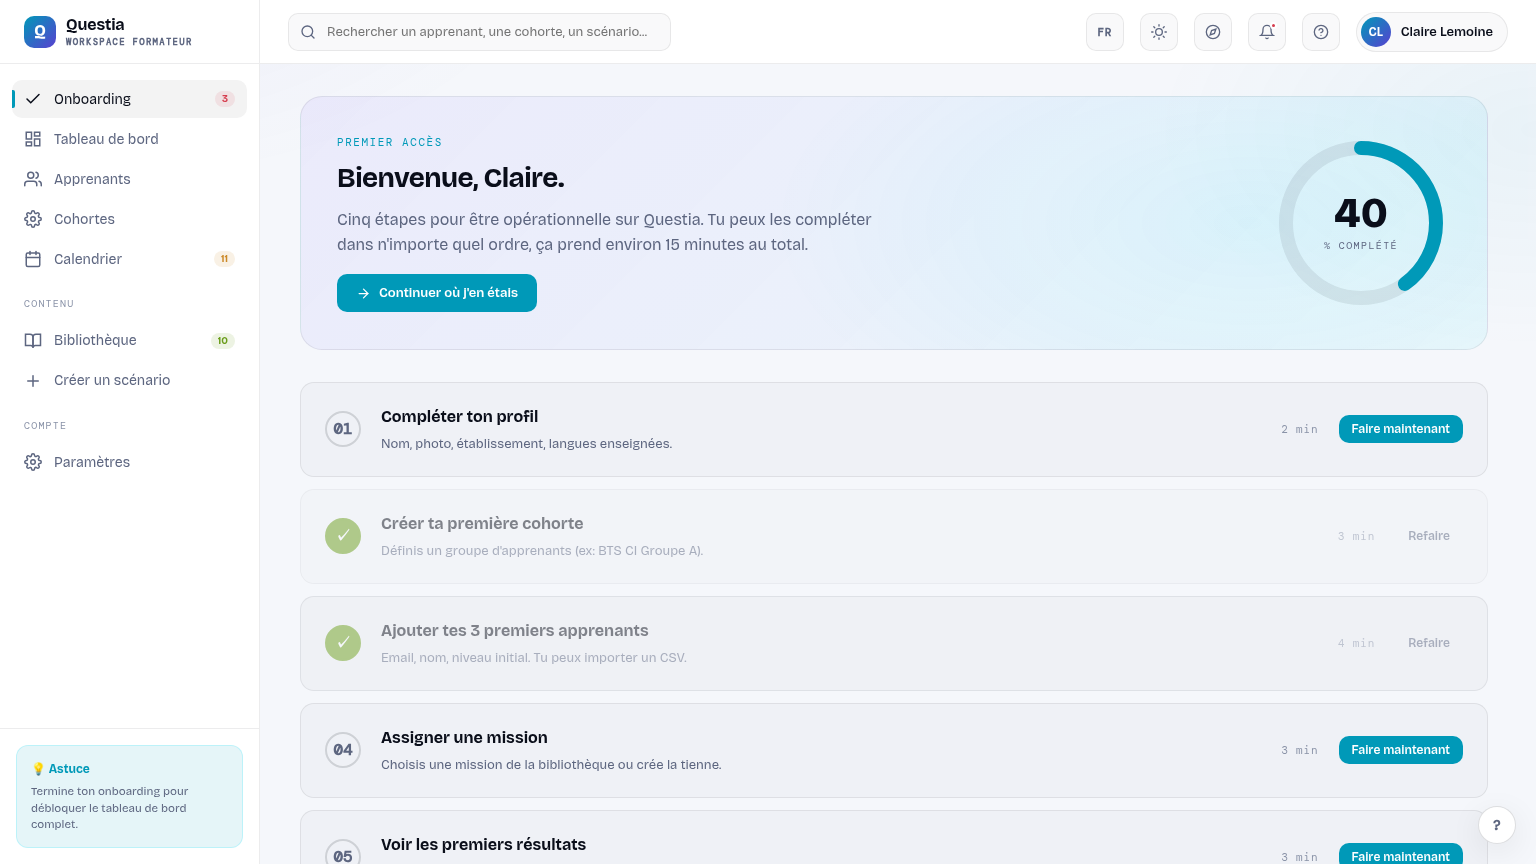
Task: Click green check of Ajouter tes 3 premiers apprenants
Action: pyautogui.click(x=343, y=643)
